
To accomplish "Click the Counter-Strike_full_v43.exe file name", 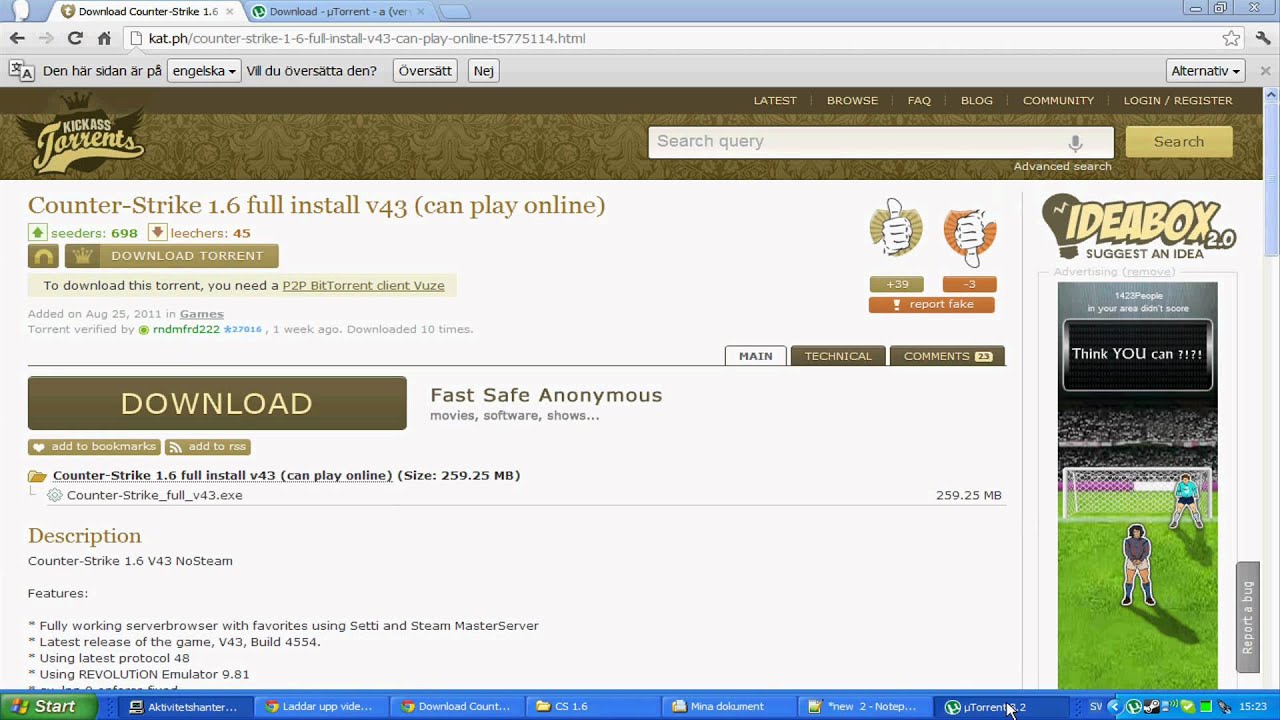I will pos(155,495).
